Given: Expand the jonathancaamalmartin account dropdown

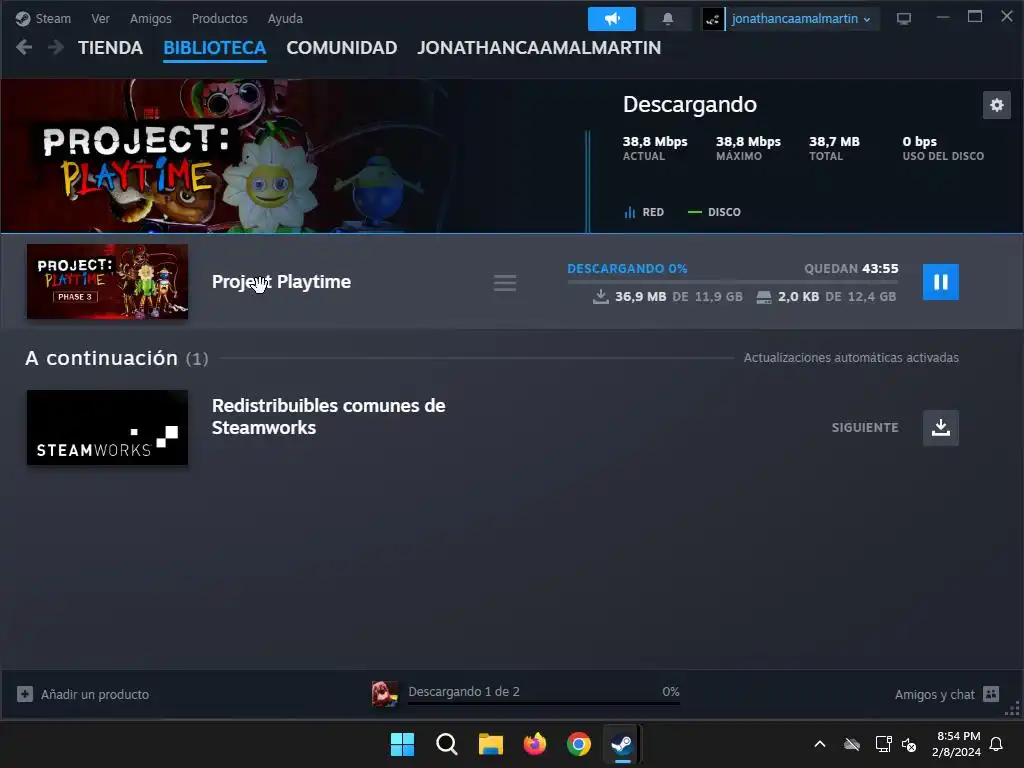Looking at the screenshot, I should tap(801, 19).
